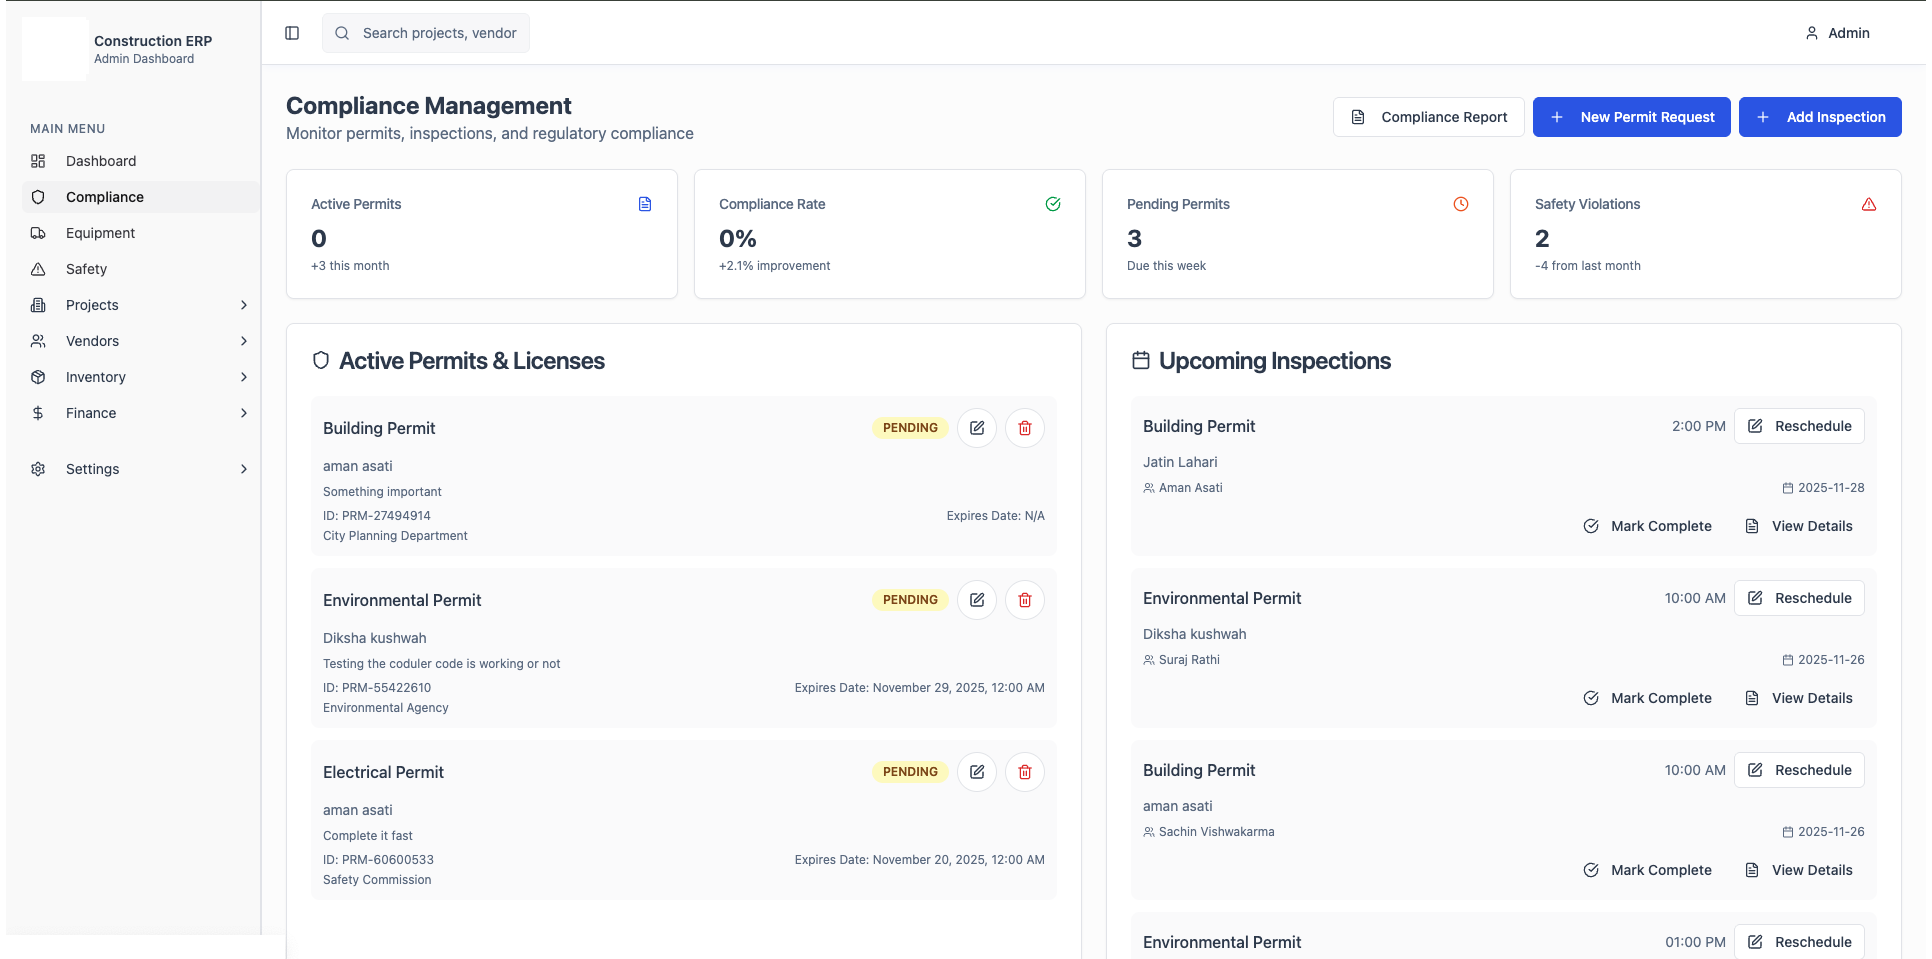Mark Sachin Vishwakarma inspection complete
Viewport: 1932px width, 959px height.
coord(1647,870)
